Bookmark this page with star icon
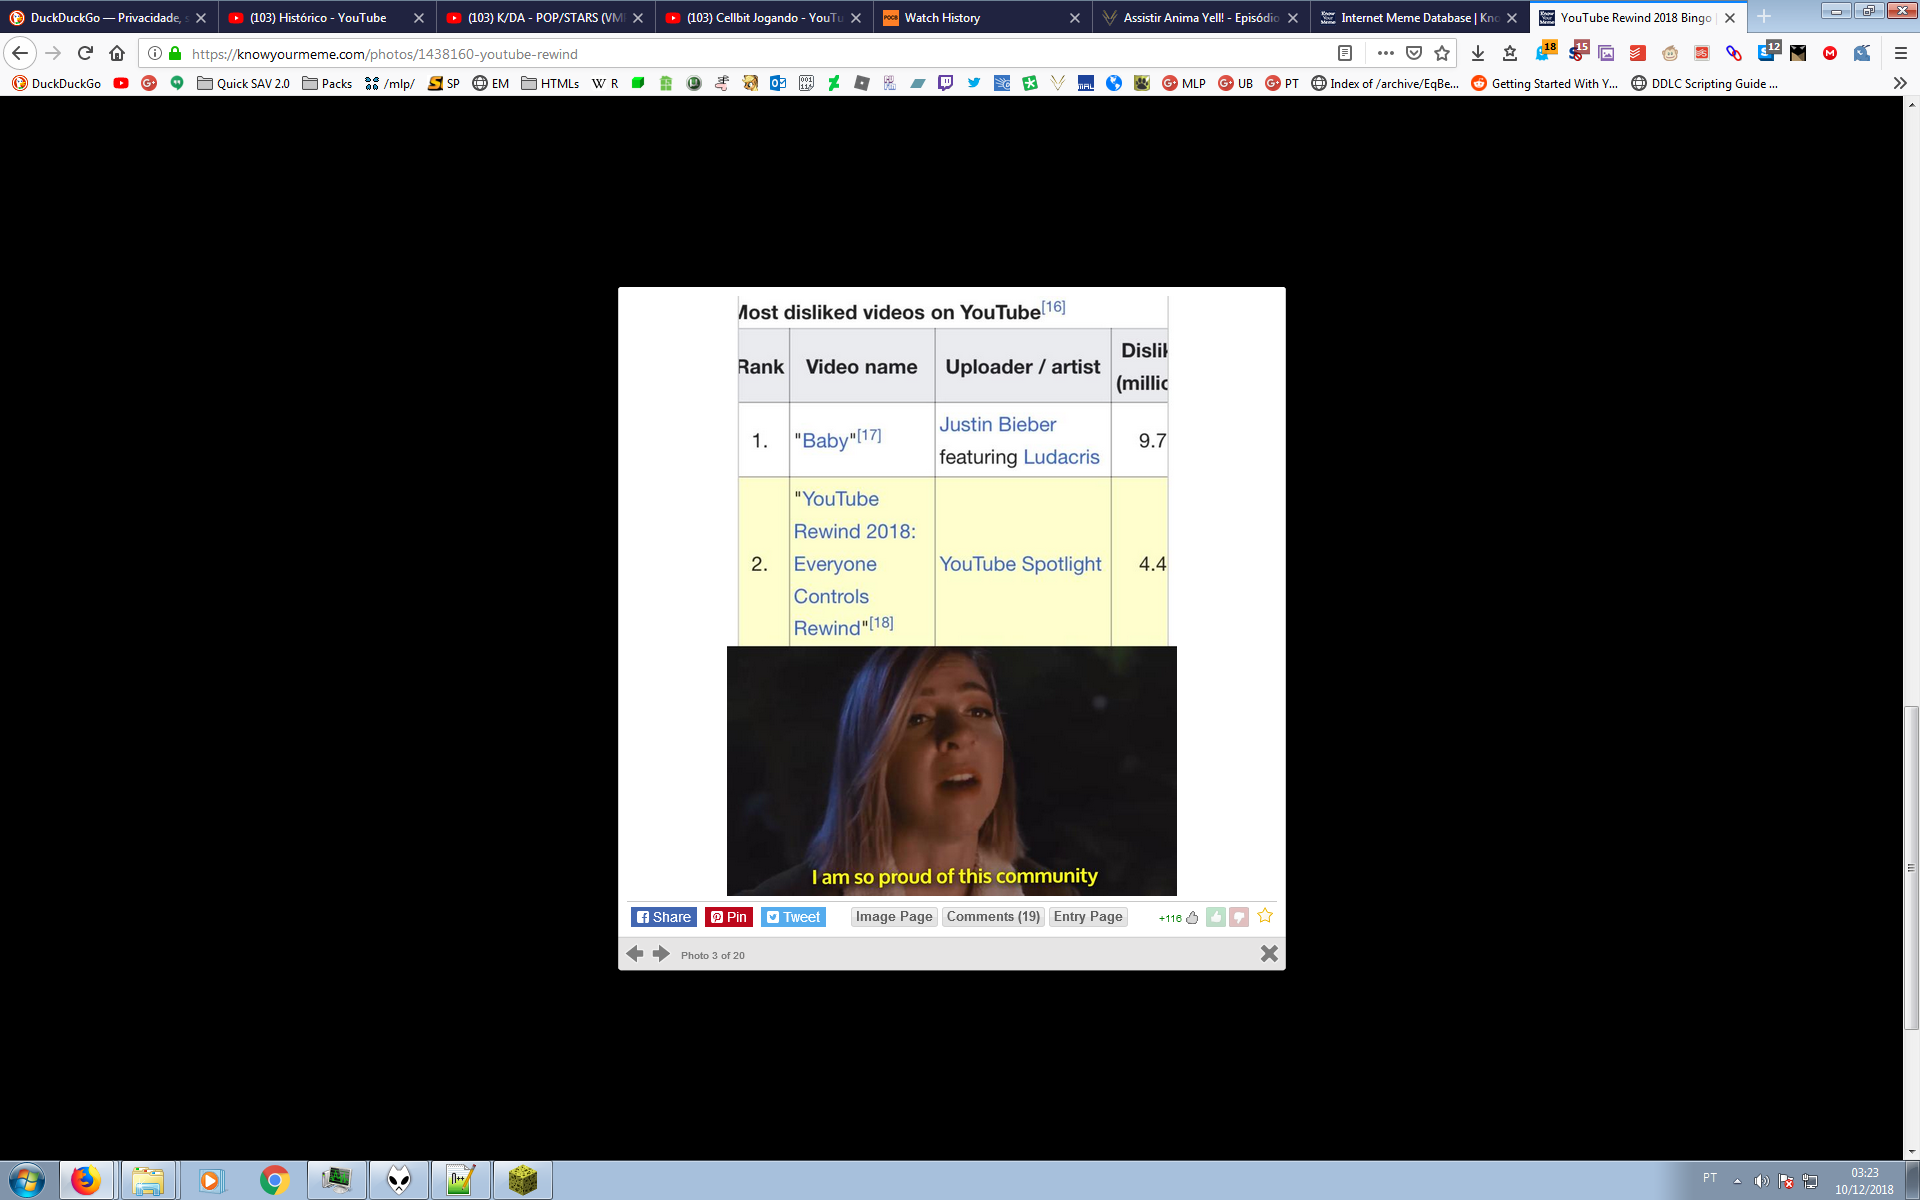 pyautogui.click(x=1442, y=53)
